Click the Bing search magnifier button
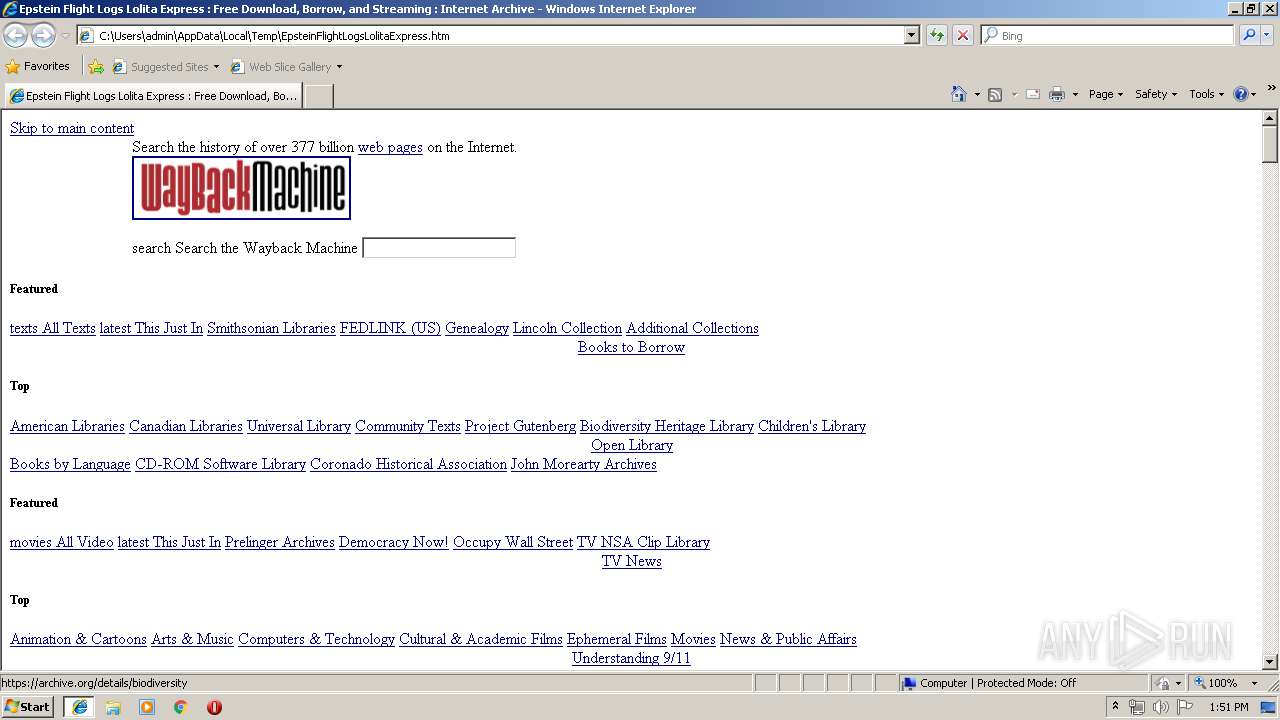1280x720 pixels. tap(1249, 35)
